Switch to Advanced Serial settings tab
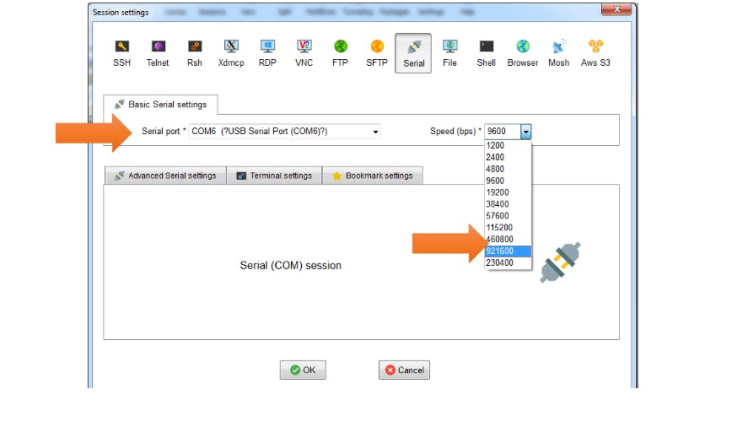The image size is (748, 427). click(166, 176)
